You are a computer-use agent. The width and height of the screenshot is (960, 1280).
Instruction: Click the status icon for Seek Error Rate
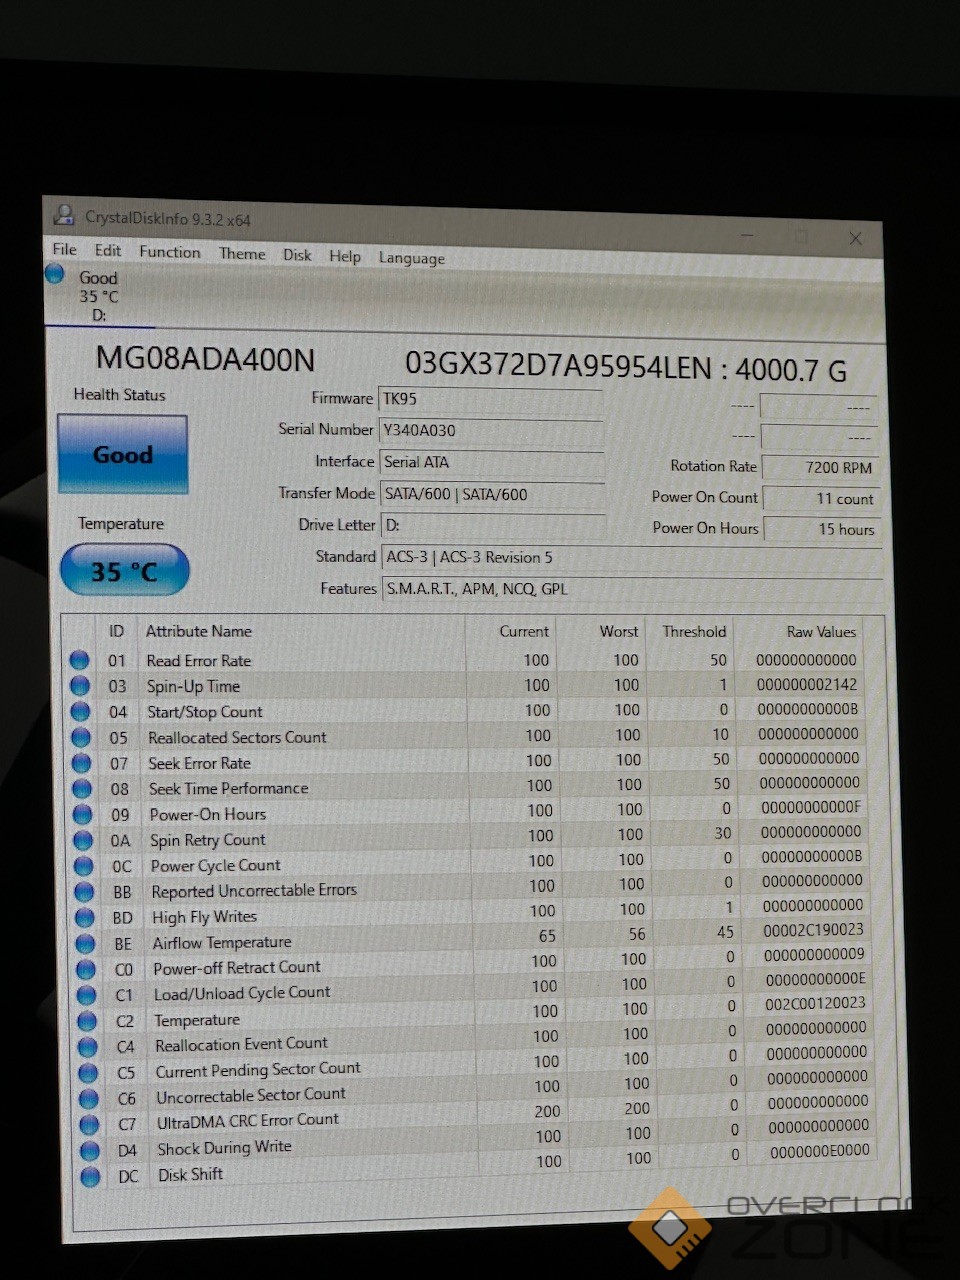point(81,763)
